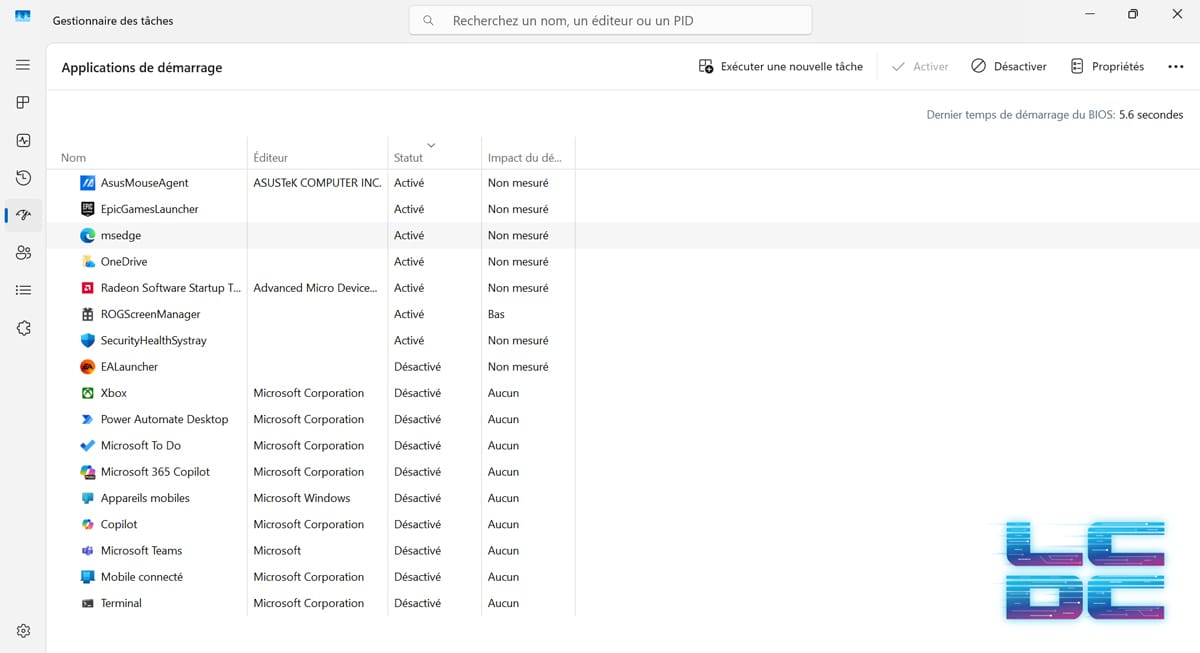Open Propriétés from the toolbar
1200x653 pixels.
tap(1107, 66)
